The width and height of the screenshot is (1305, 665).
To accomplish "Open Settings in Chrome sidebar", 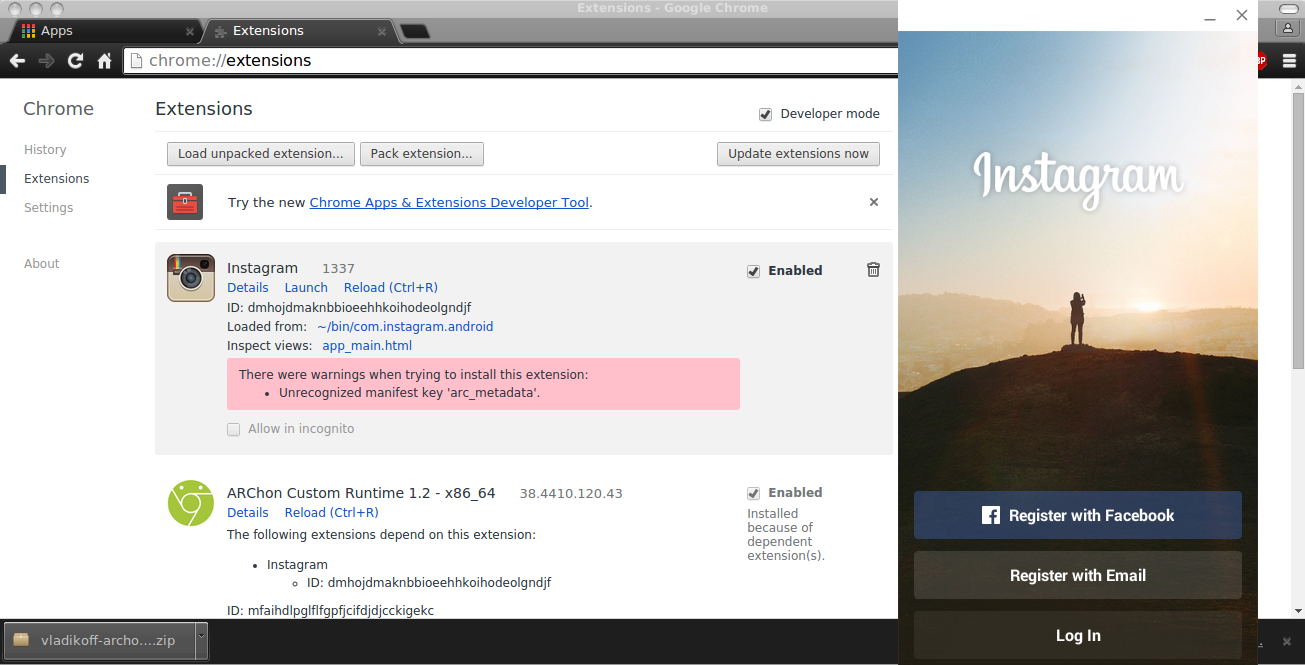I will (49, 208).
